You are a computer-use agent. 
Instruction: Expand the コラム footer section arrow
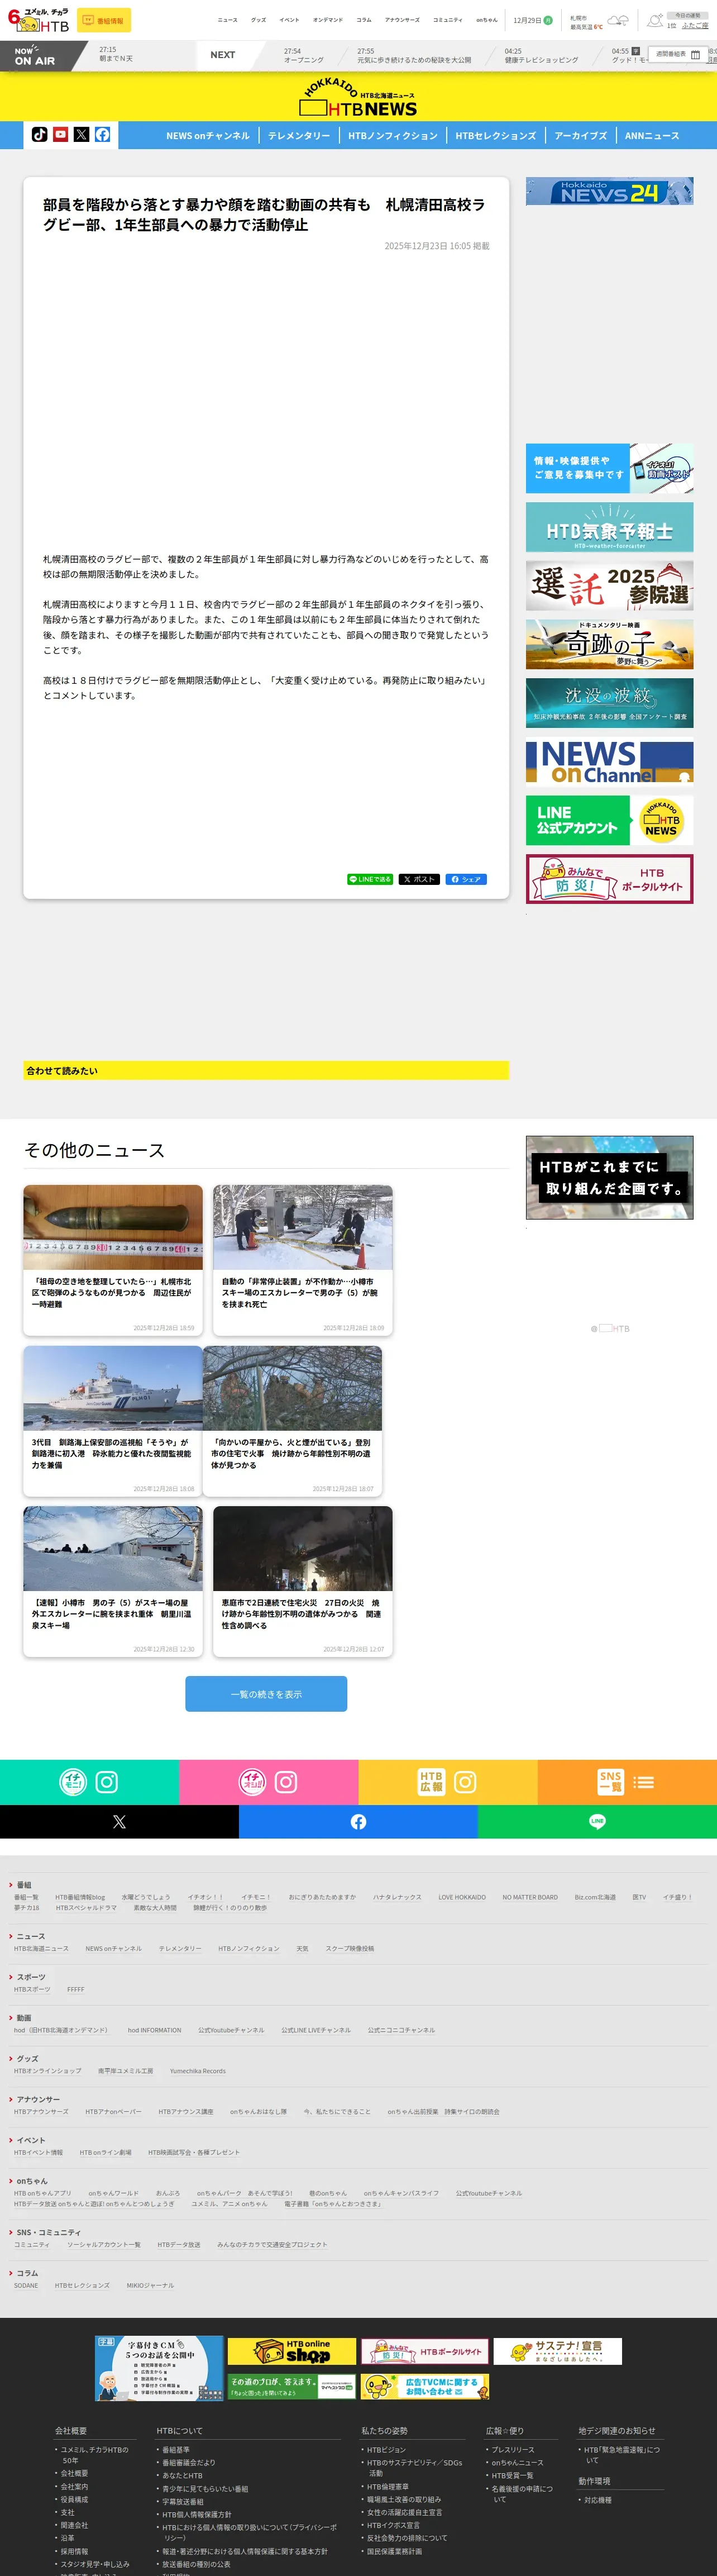11,2274
